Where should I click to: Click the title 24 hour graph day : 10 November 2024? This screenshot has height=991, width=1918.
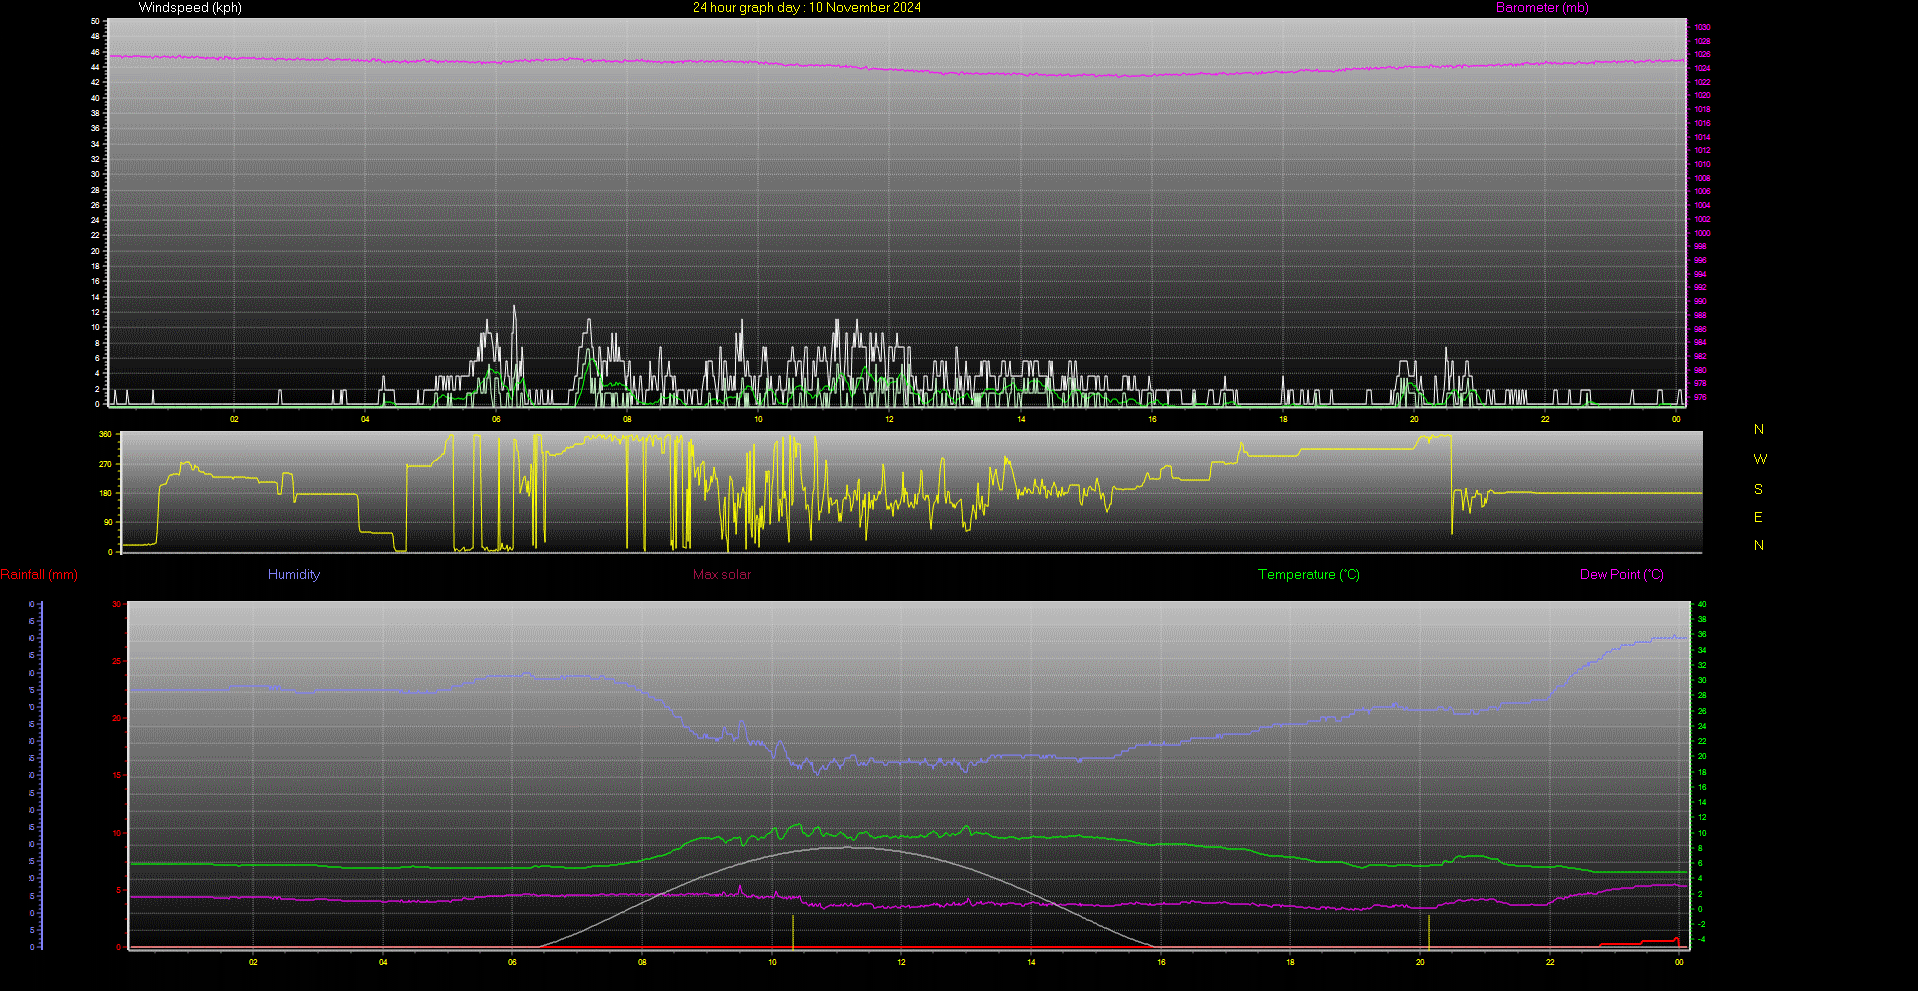(x=807, y=8)
